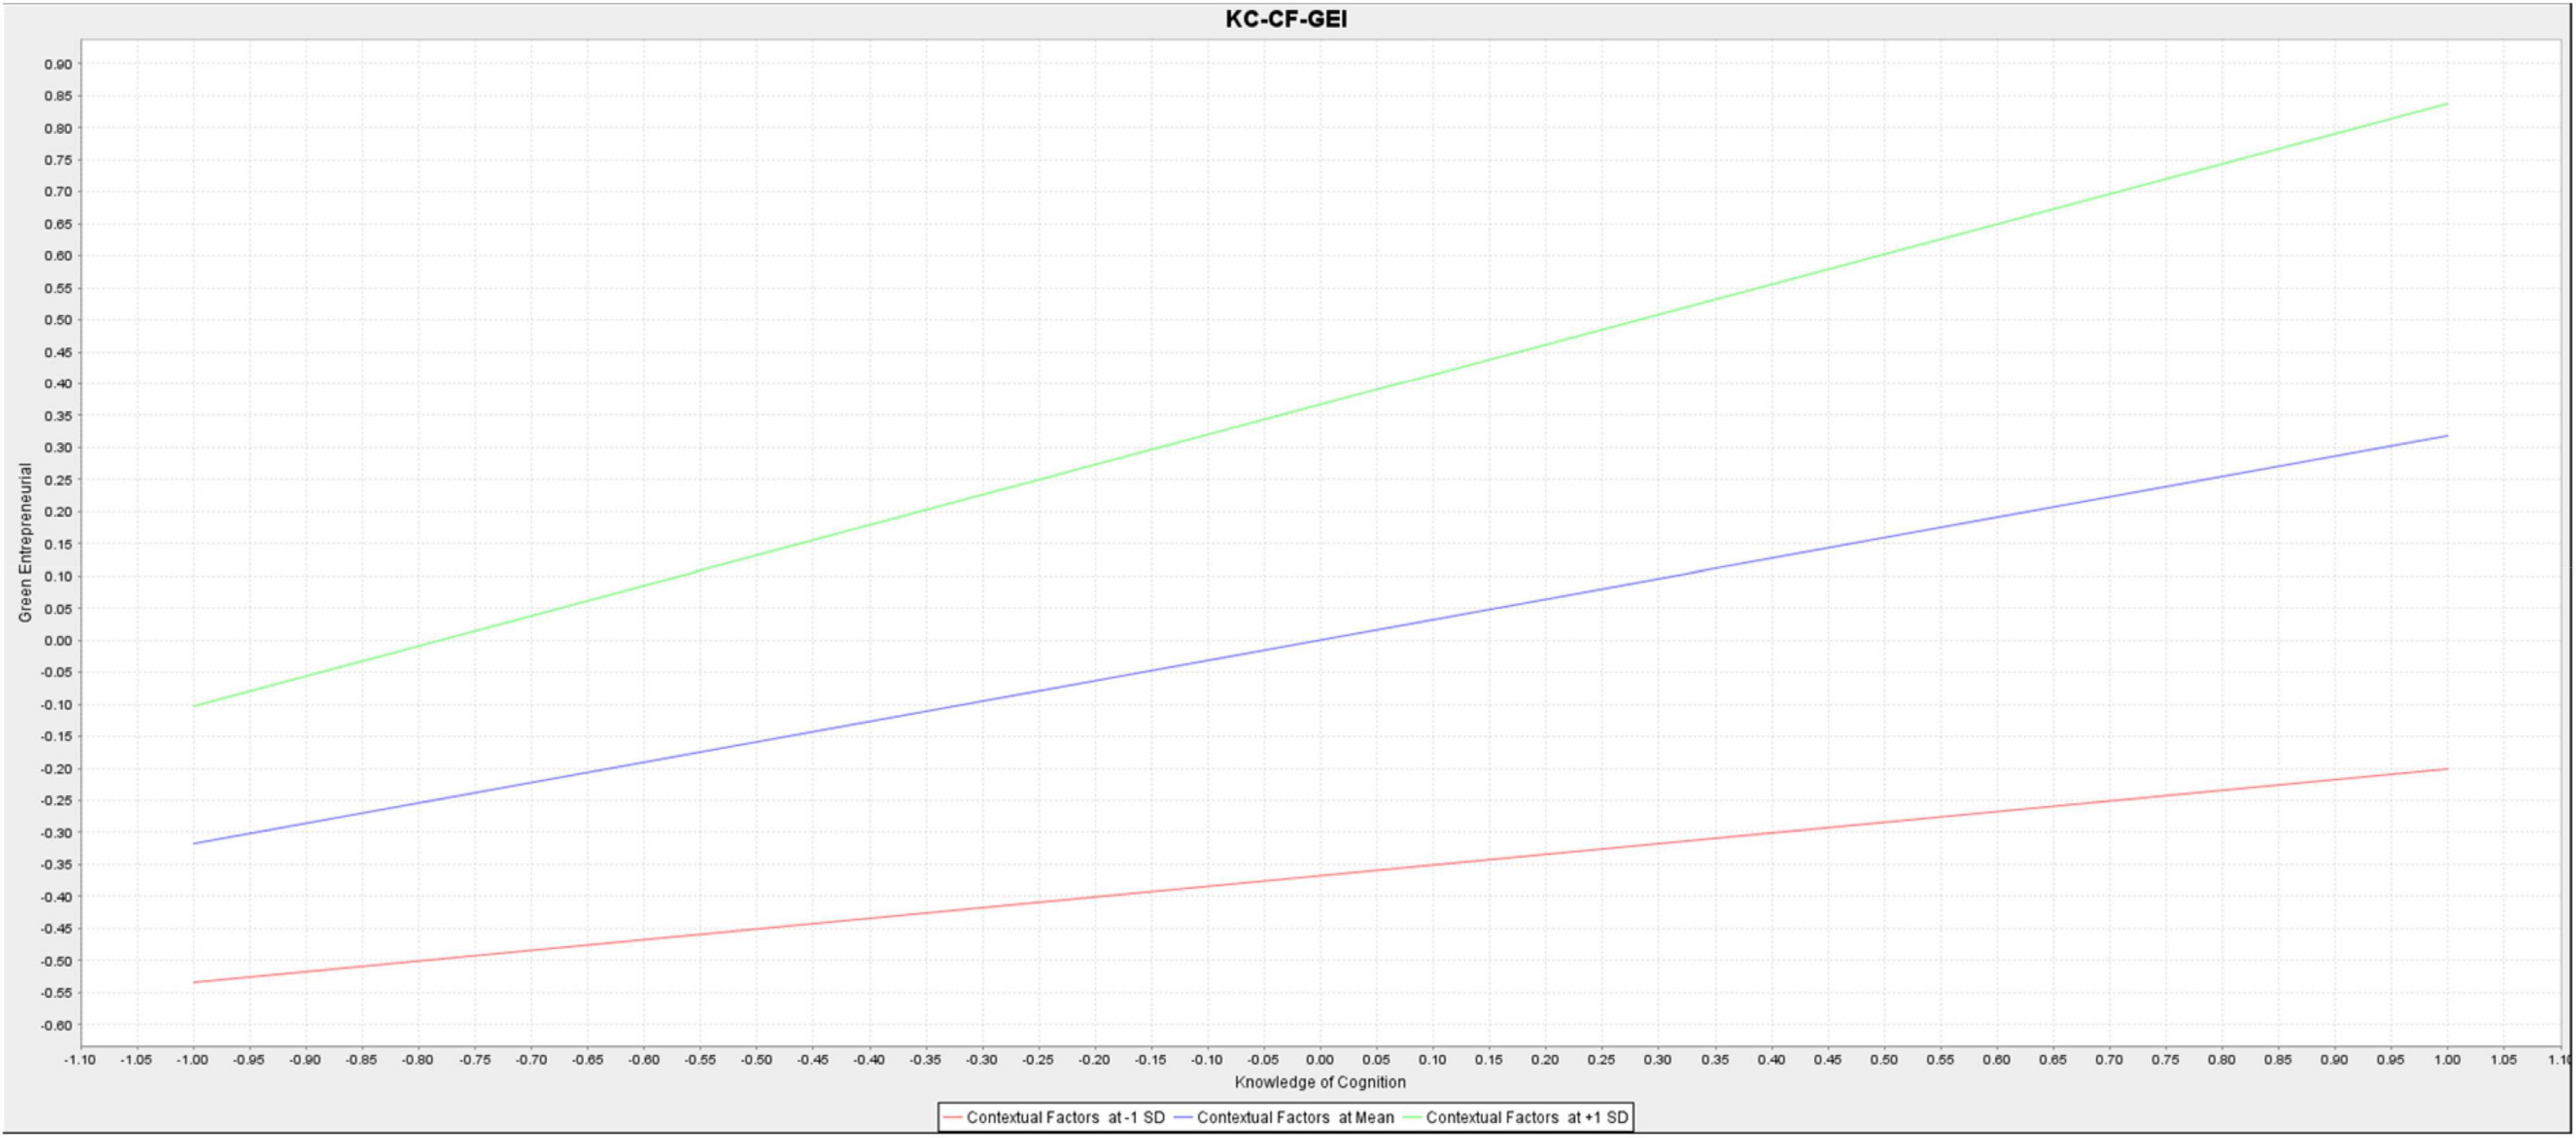Click the red -1 SD line in the plot

coord(1320,876)
